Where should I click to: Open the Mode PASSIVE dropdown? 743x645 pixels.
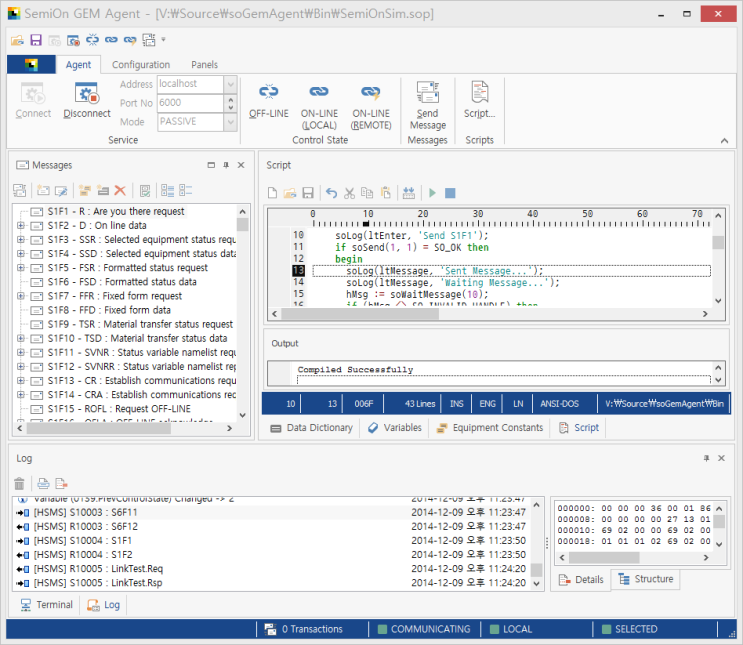tap(230, 122)
